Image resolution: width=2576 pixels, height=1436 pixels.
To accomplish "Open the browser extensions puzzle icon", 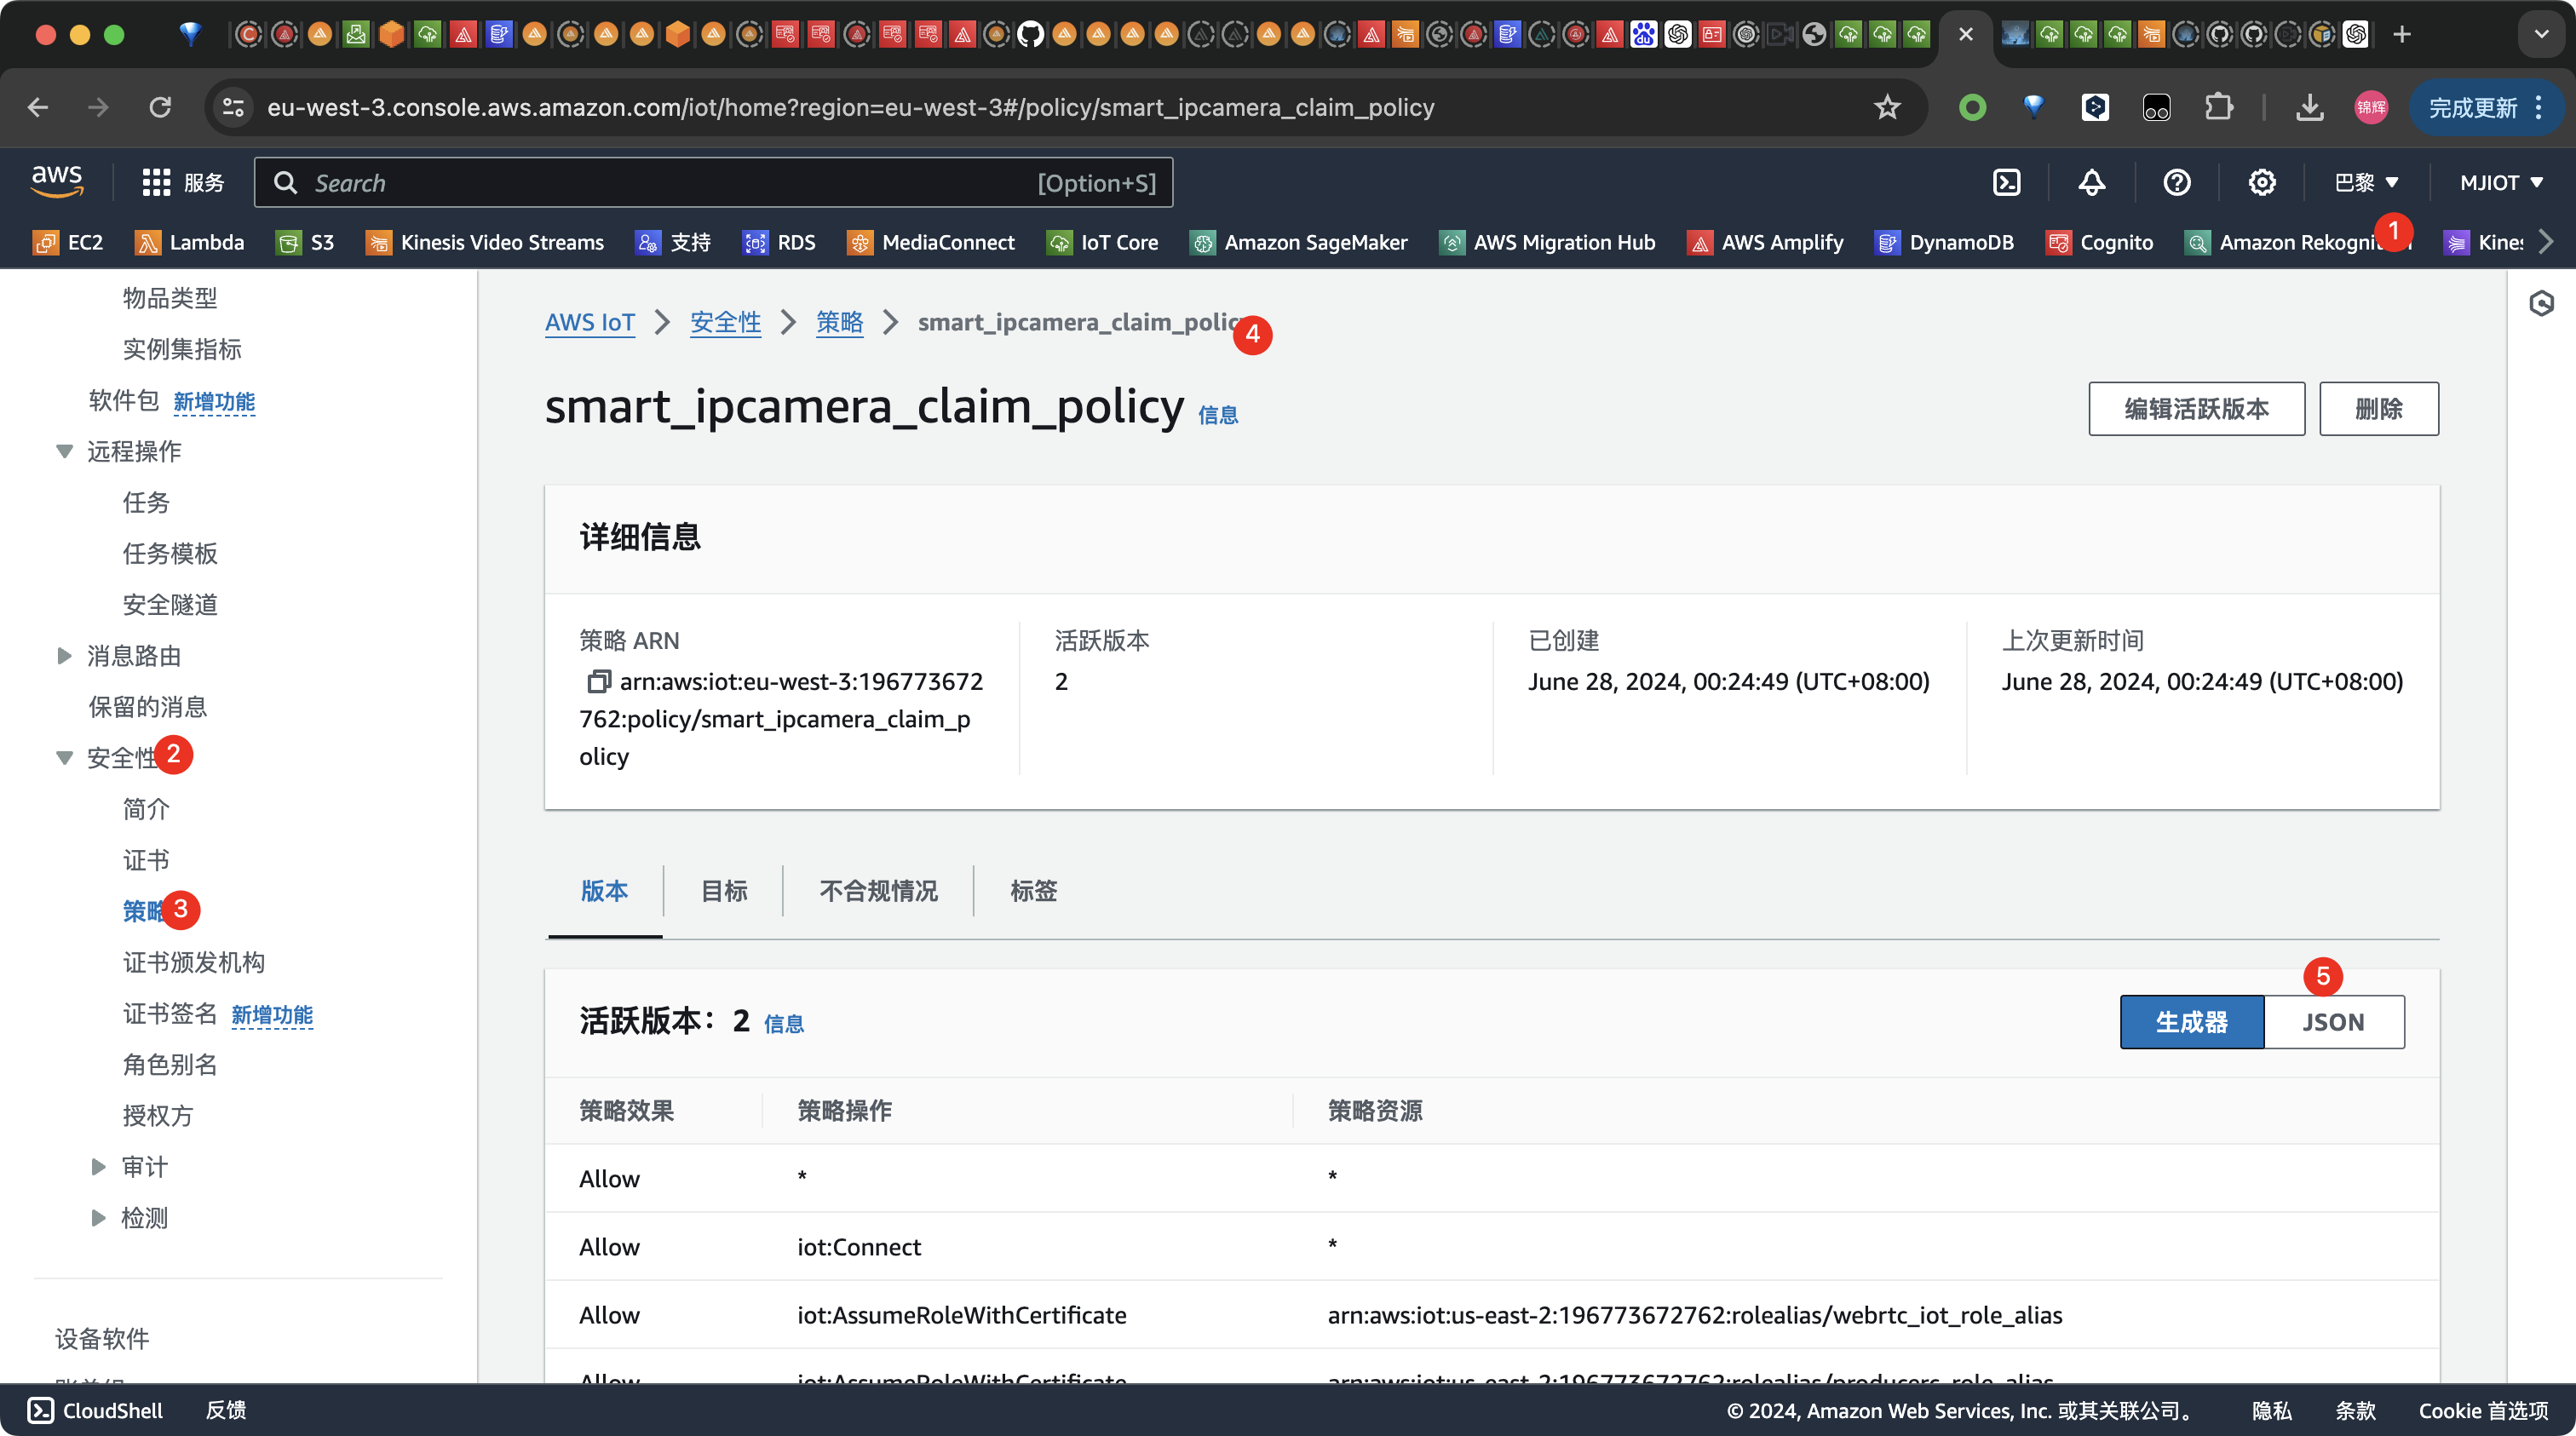I will [x=2218, y=107].
